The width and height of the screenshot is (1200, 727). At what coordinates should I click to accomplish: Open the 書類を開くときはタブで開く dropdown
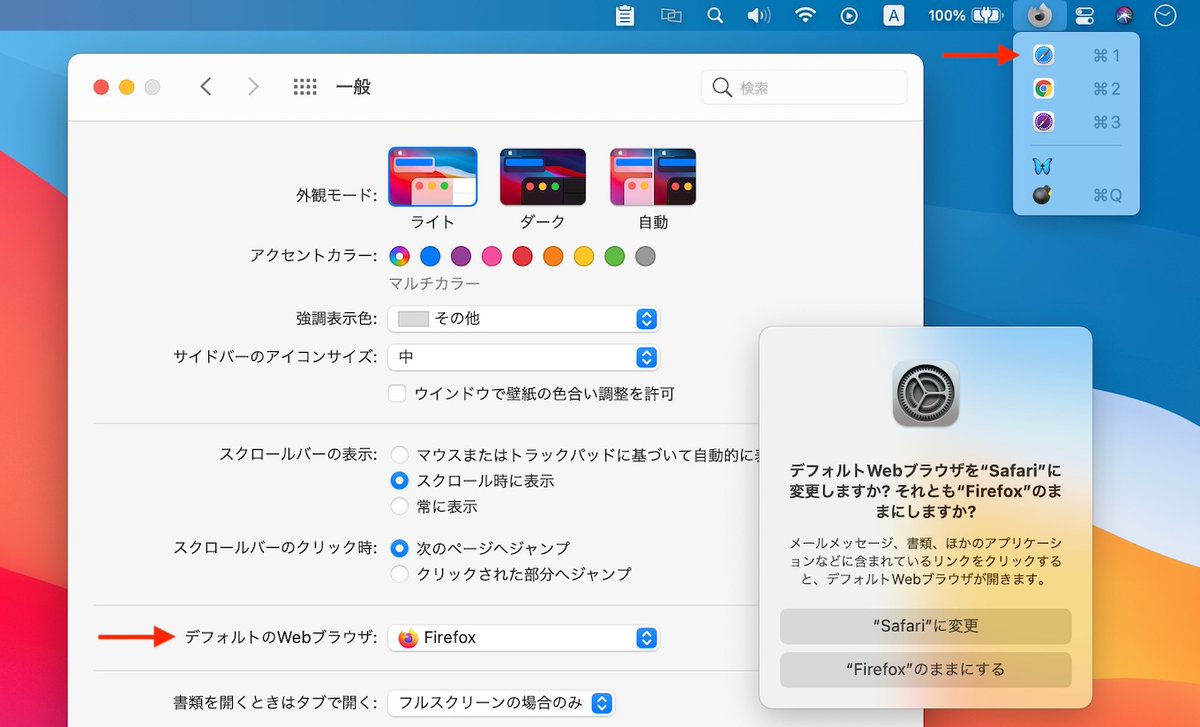(500, 703)
